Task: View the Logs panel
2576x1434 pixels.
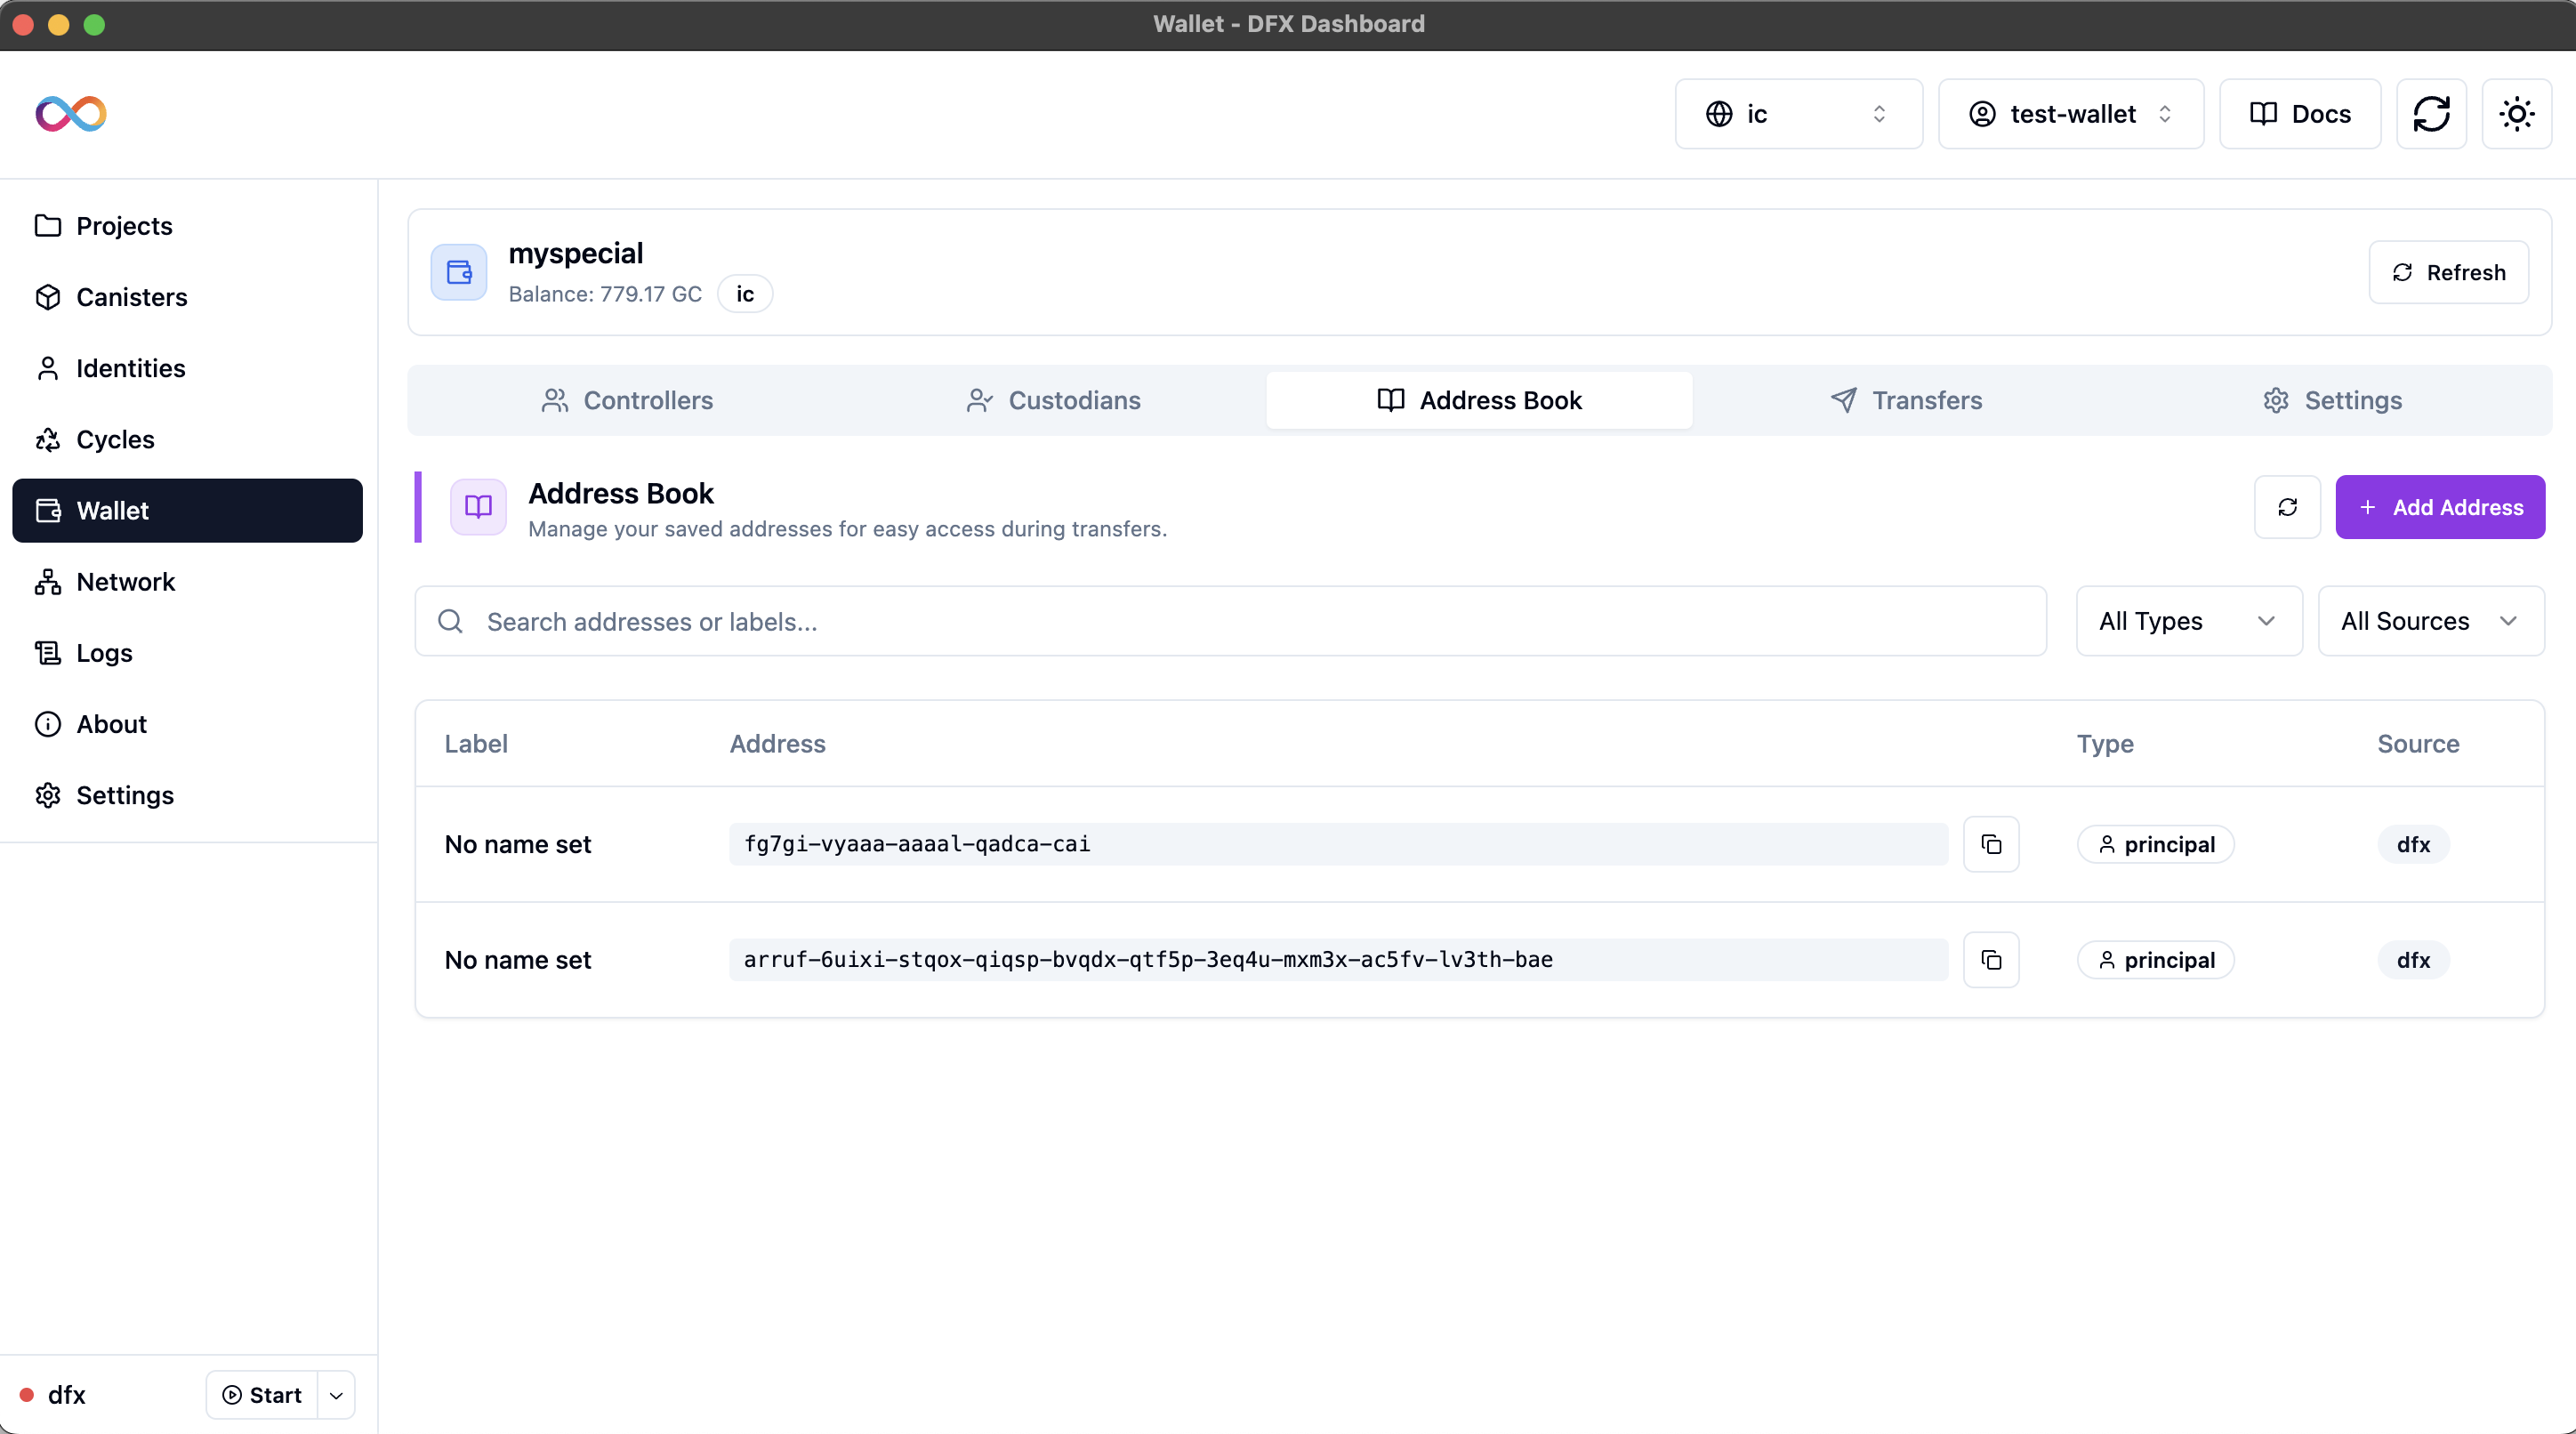Action: click(105, 652)
